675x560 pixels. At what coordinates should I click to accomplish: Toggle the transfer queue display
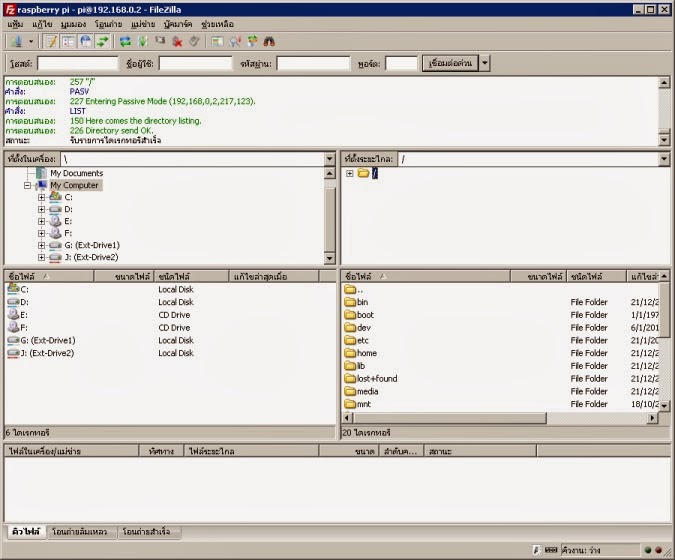(x=103, y=41)
